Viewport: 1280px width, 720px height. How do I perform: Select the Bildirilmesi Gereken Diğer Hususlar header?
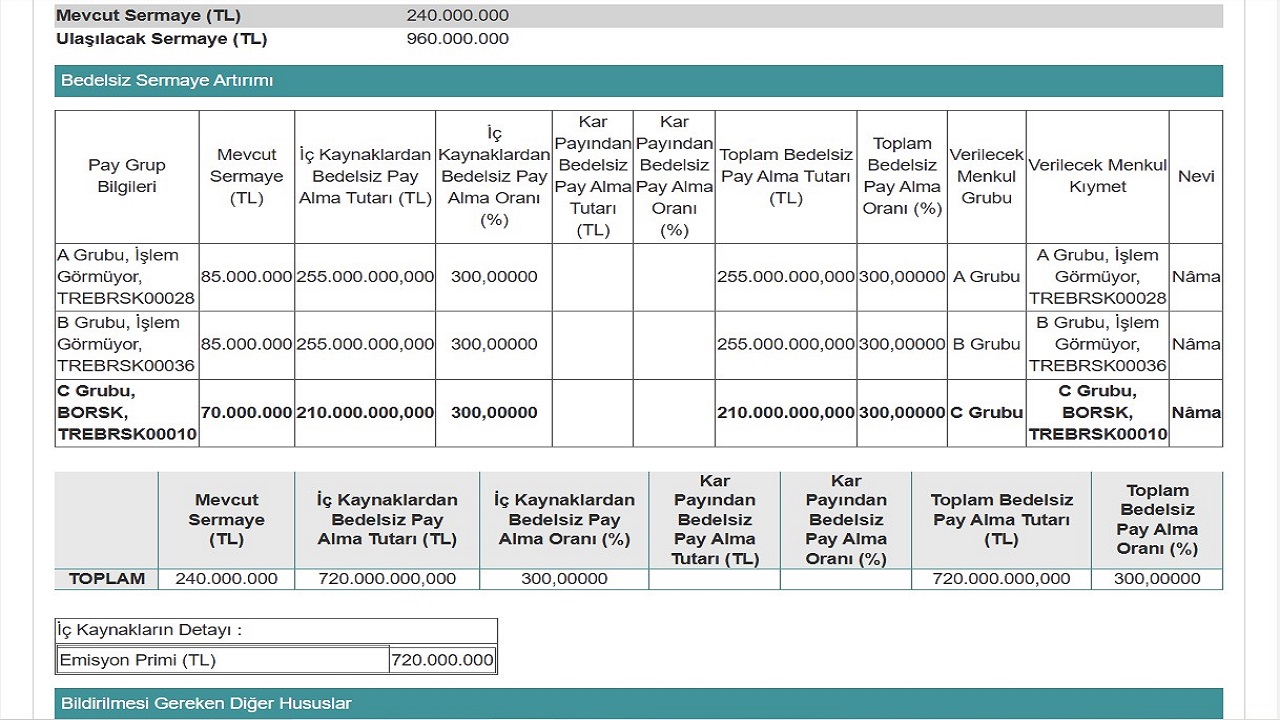(x=206, y=703)
